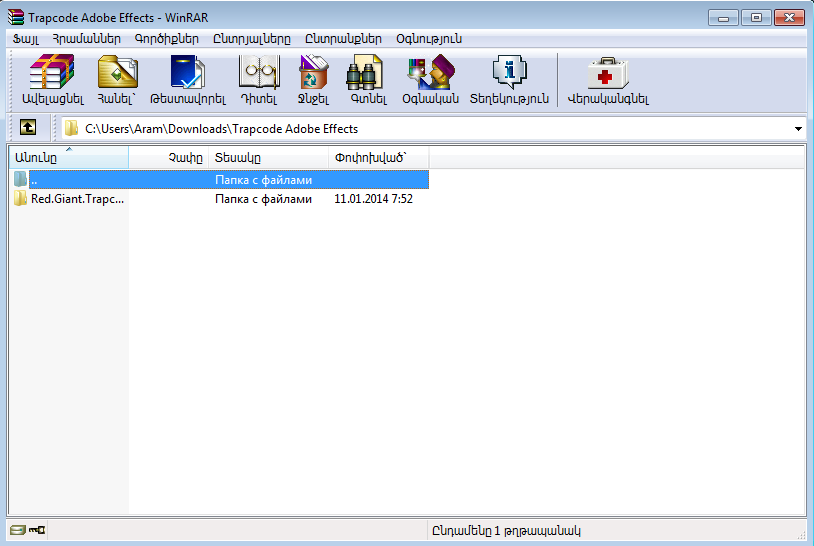Image resolution: width=814 pixels, height=546 pixels.
Task: Click the View (Դիտել) book icon
Action: [x=259, y=72]
